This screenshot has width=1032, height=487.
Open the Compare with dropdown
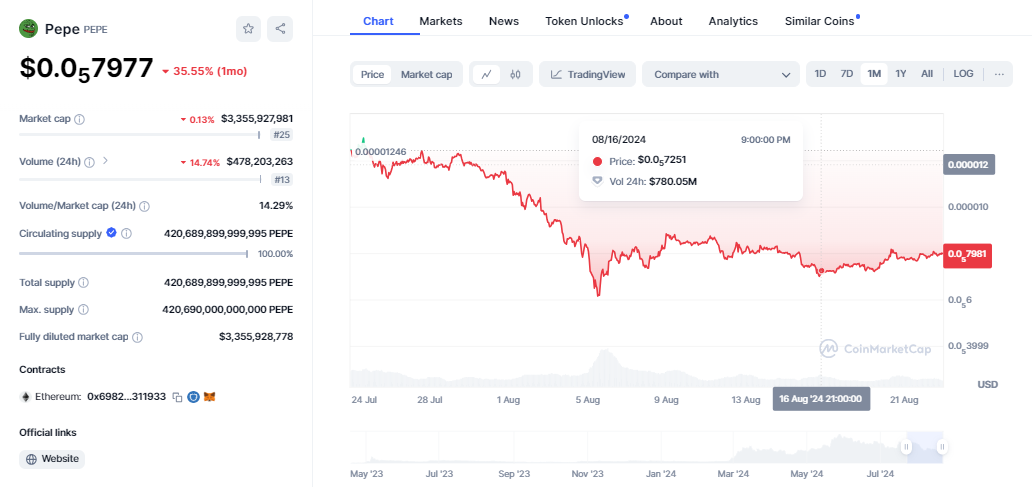[721, 74]
